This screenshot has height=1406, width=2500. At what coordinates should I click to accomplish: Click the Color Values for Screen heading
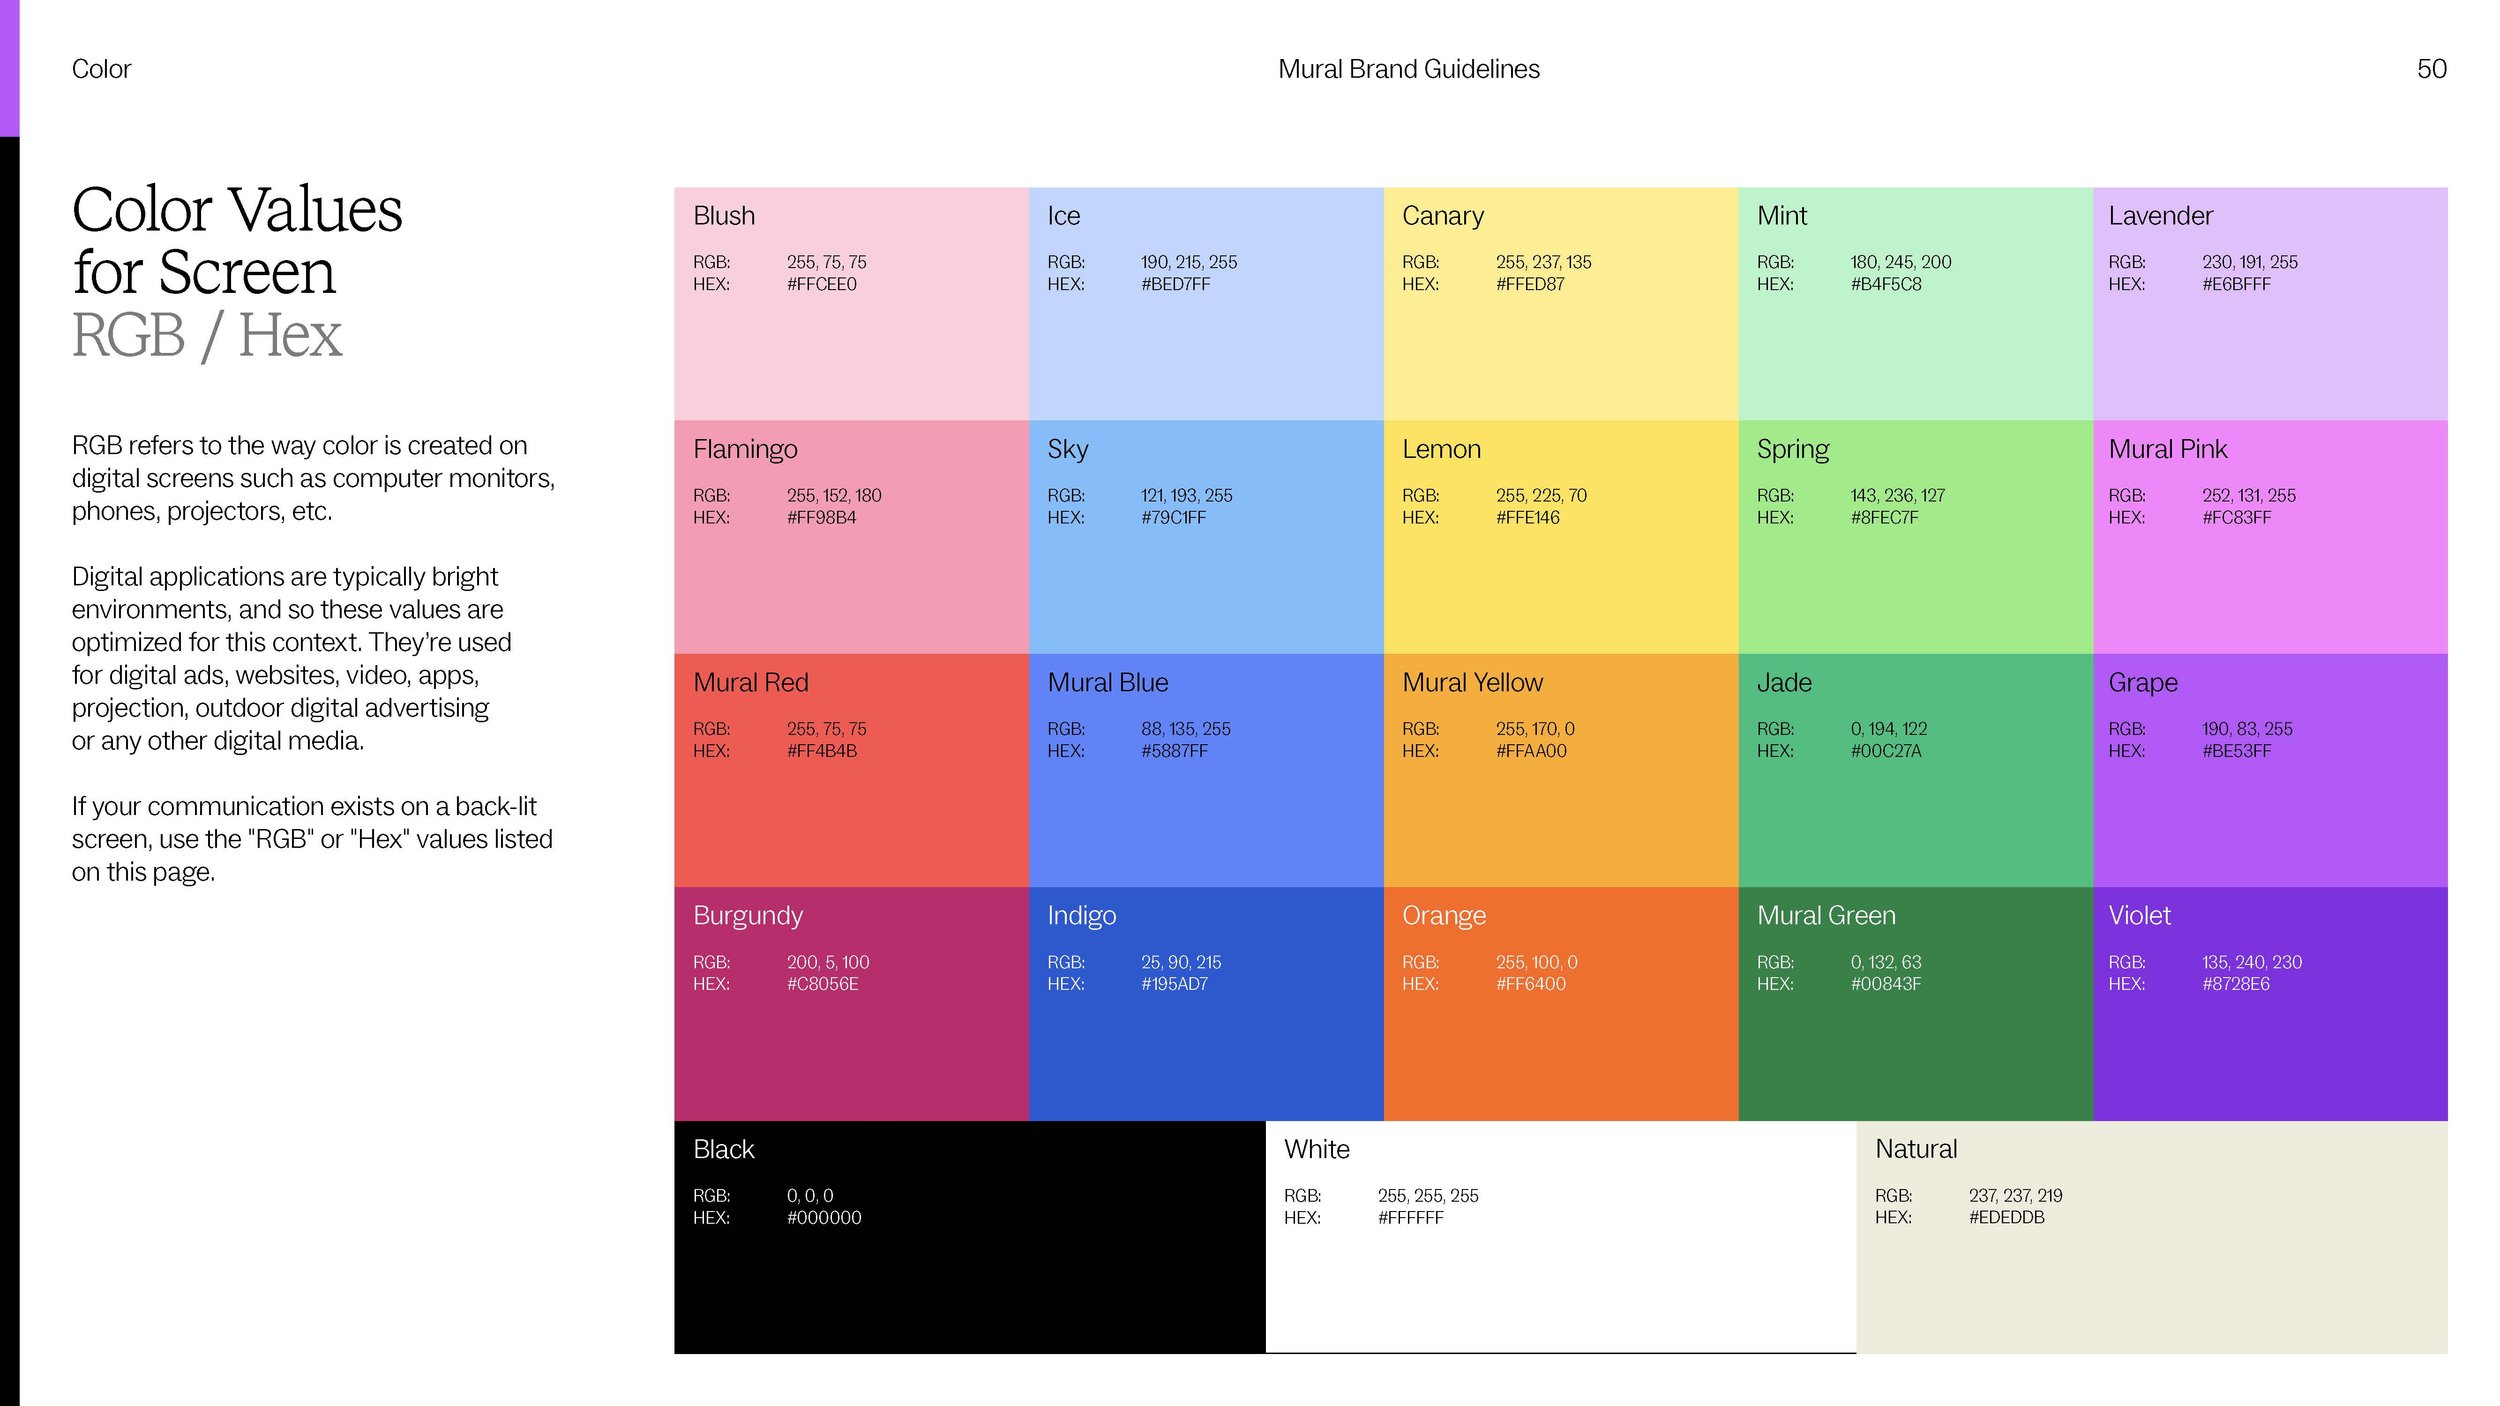pyautogui.click(x=237, y=240)
